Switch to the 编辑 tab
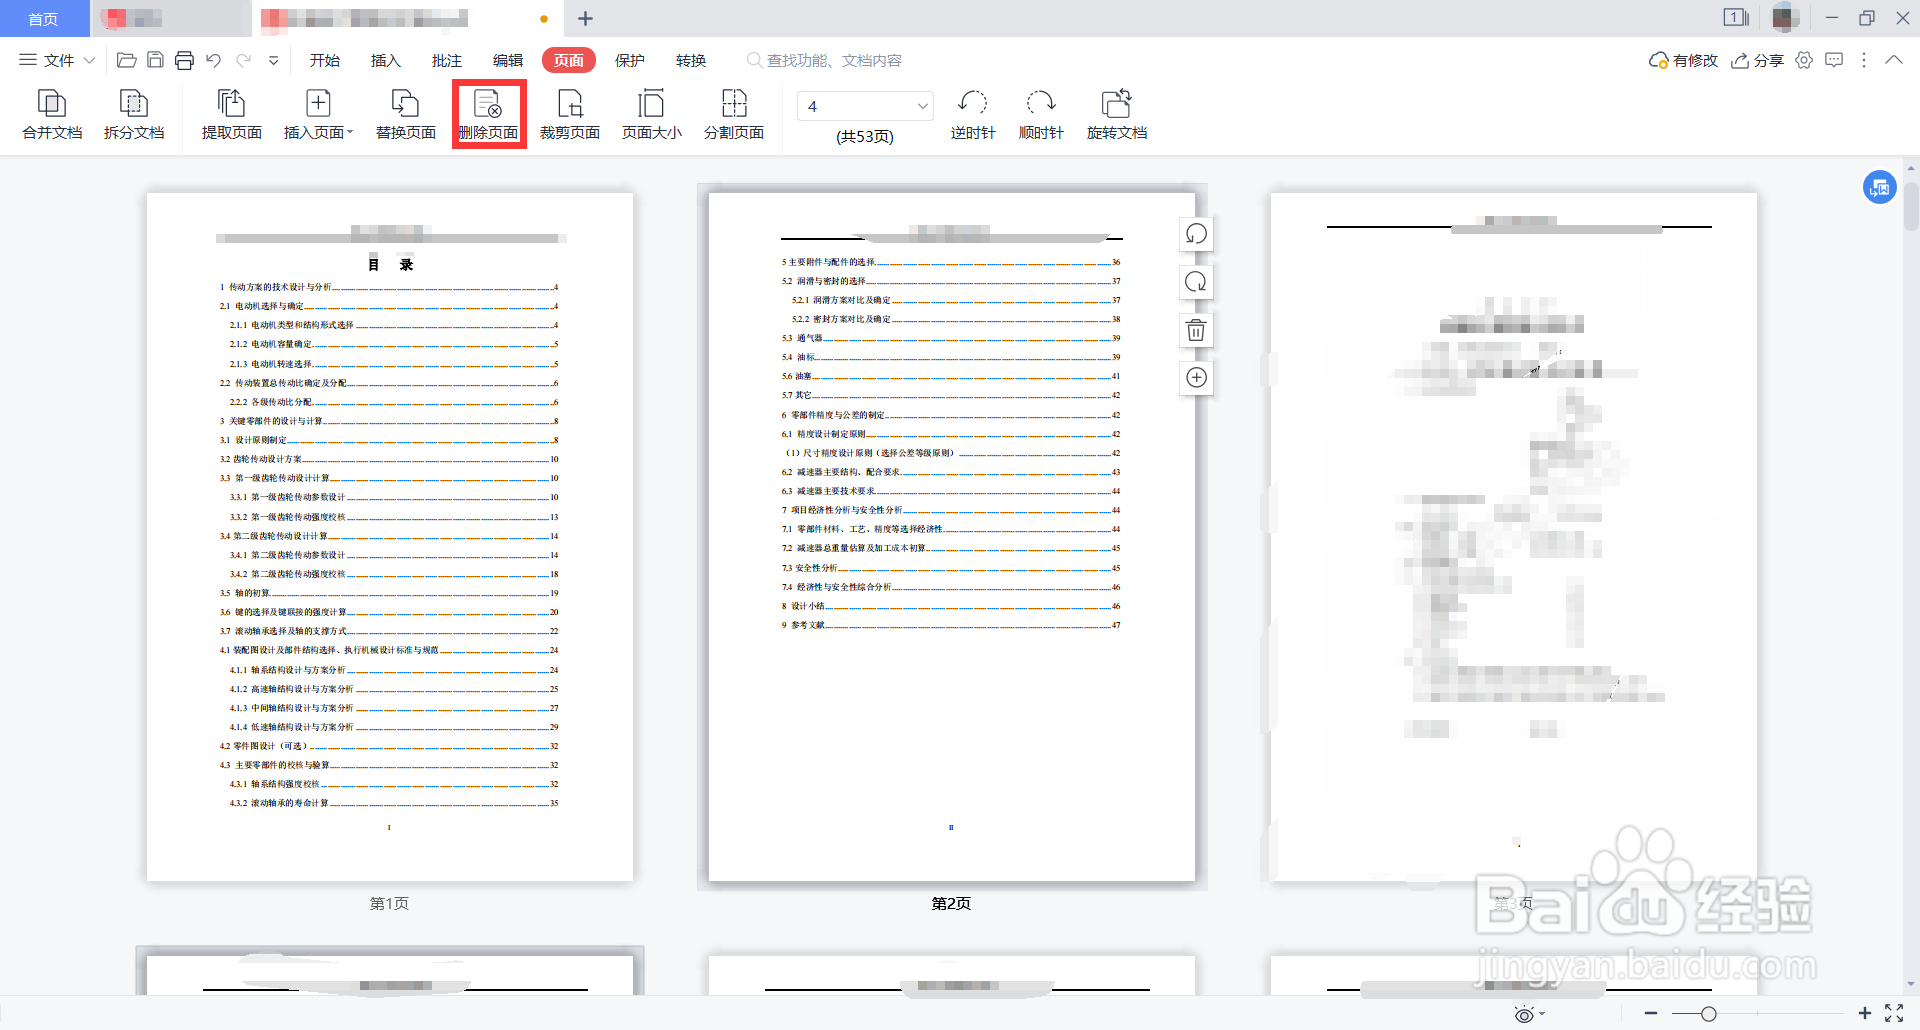The width and height of the screenshot is (1920, 1030). [x=508, y=60]
